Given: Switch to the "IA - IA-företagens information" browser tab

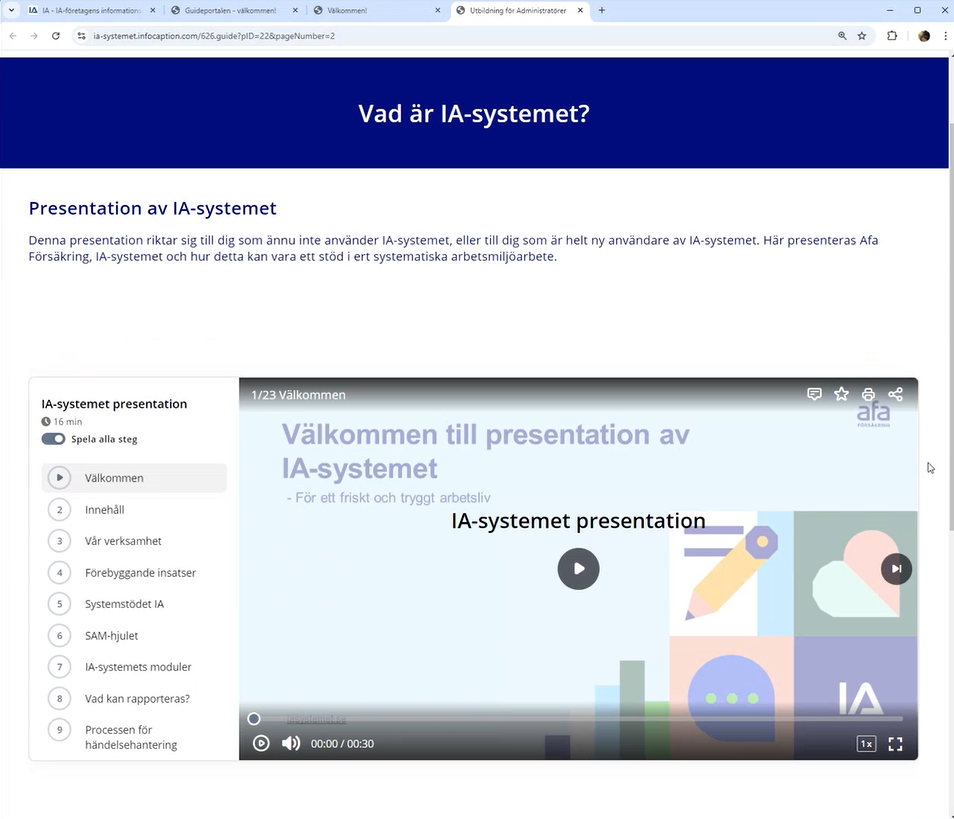Looking at the screenshot, I should click(91, 10).
